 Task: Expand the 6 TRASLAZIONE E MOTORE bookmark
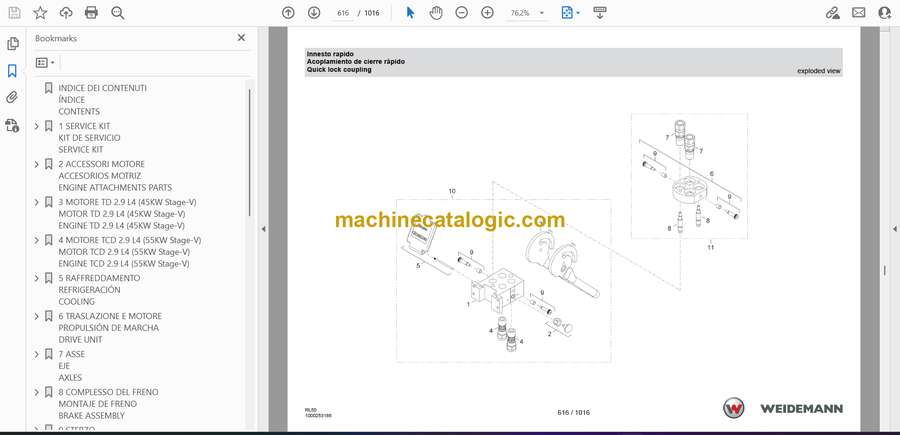[37, 316]
